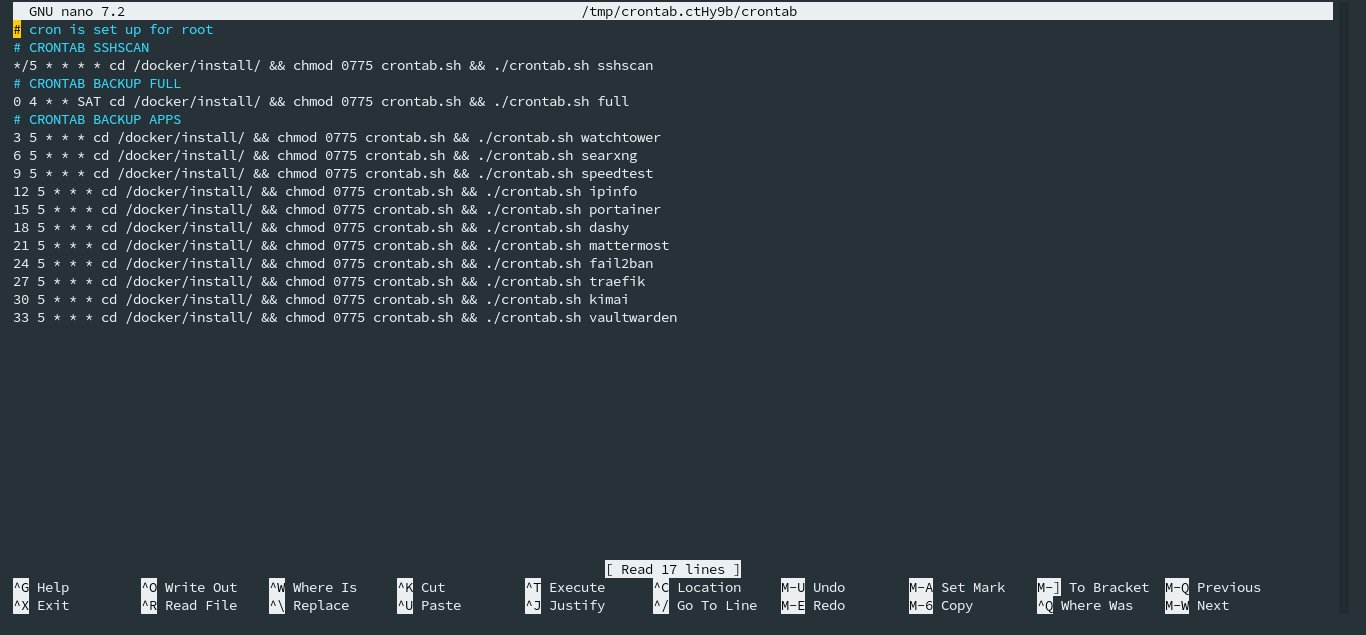Click the word 'dashy' in the cron line

click(609, 227)
